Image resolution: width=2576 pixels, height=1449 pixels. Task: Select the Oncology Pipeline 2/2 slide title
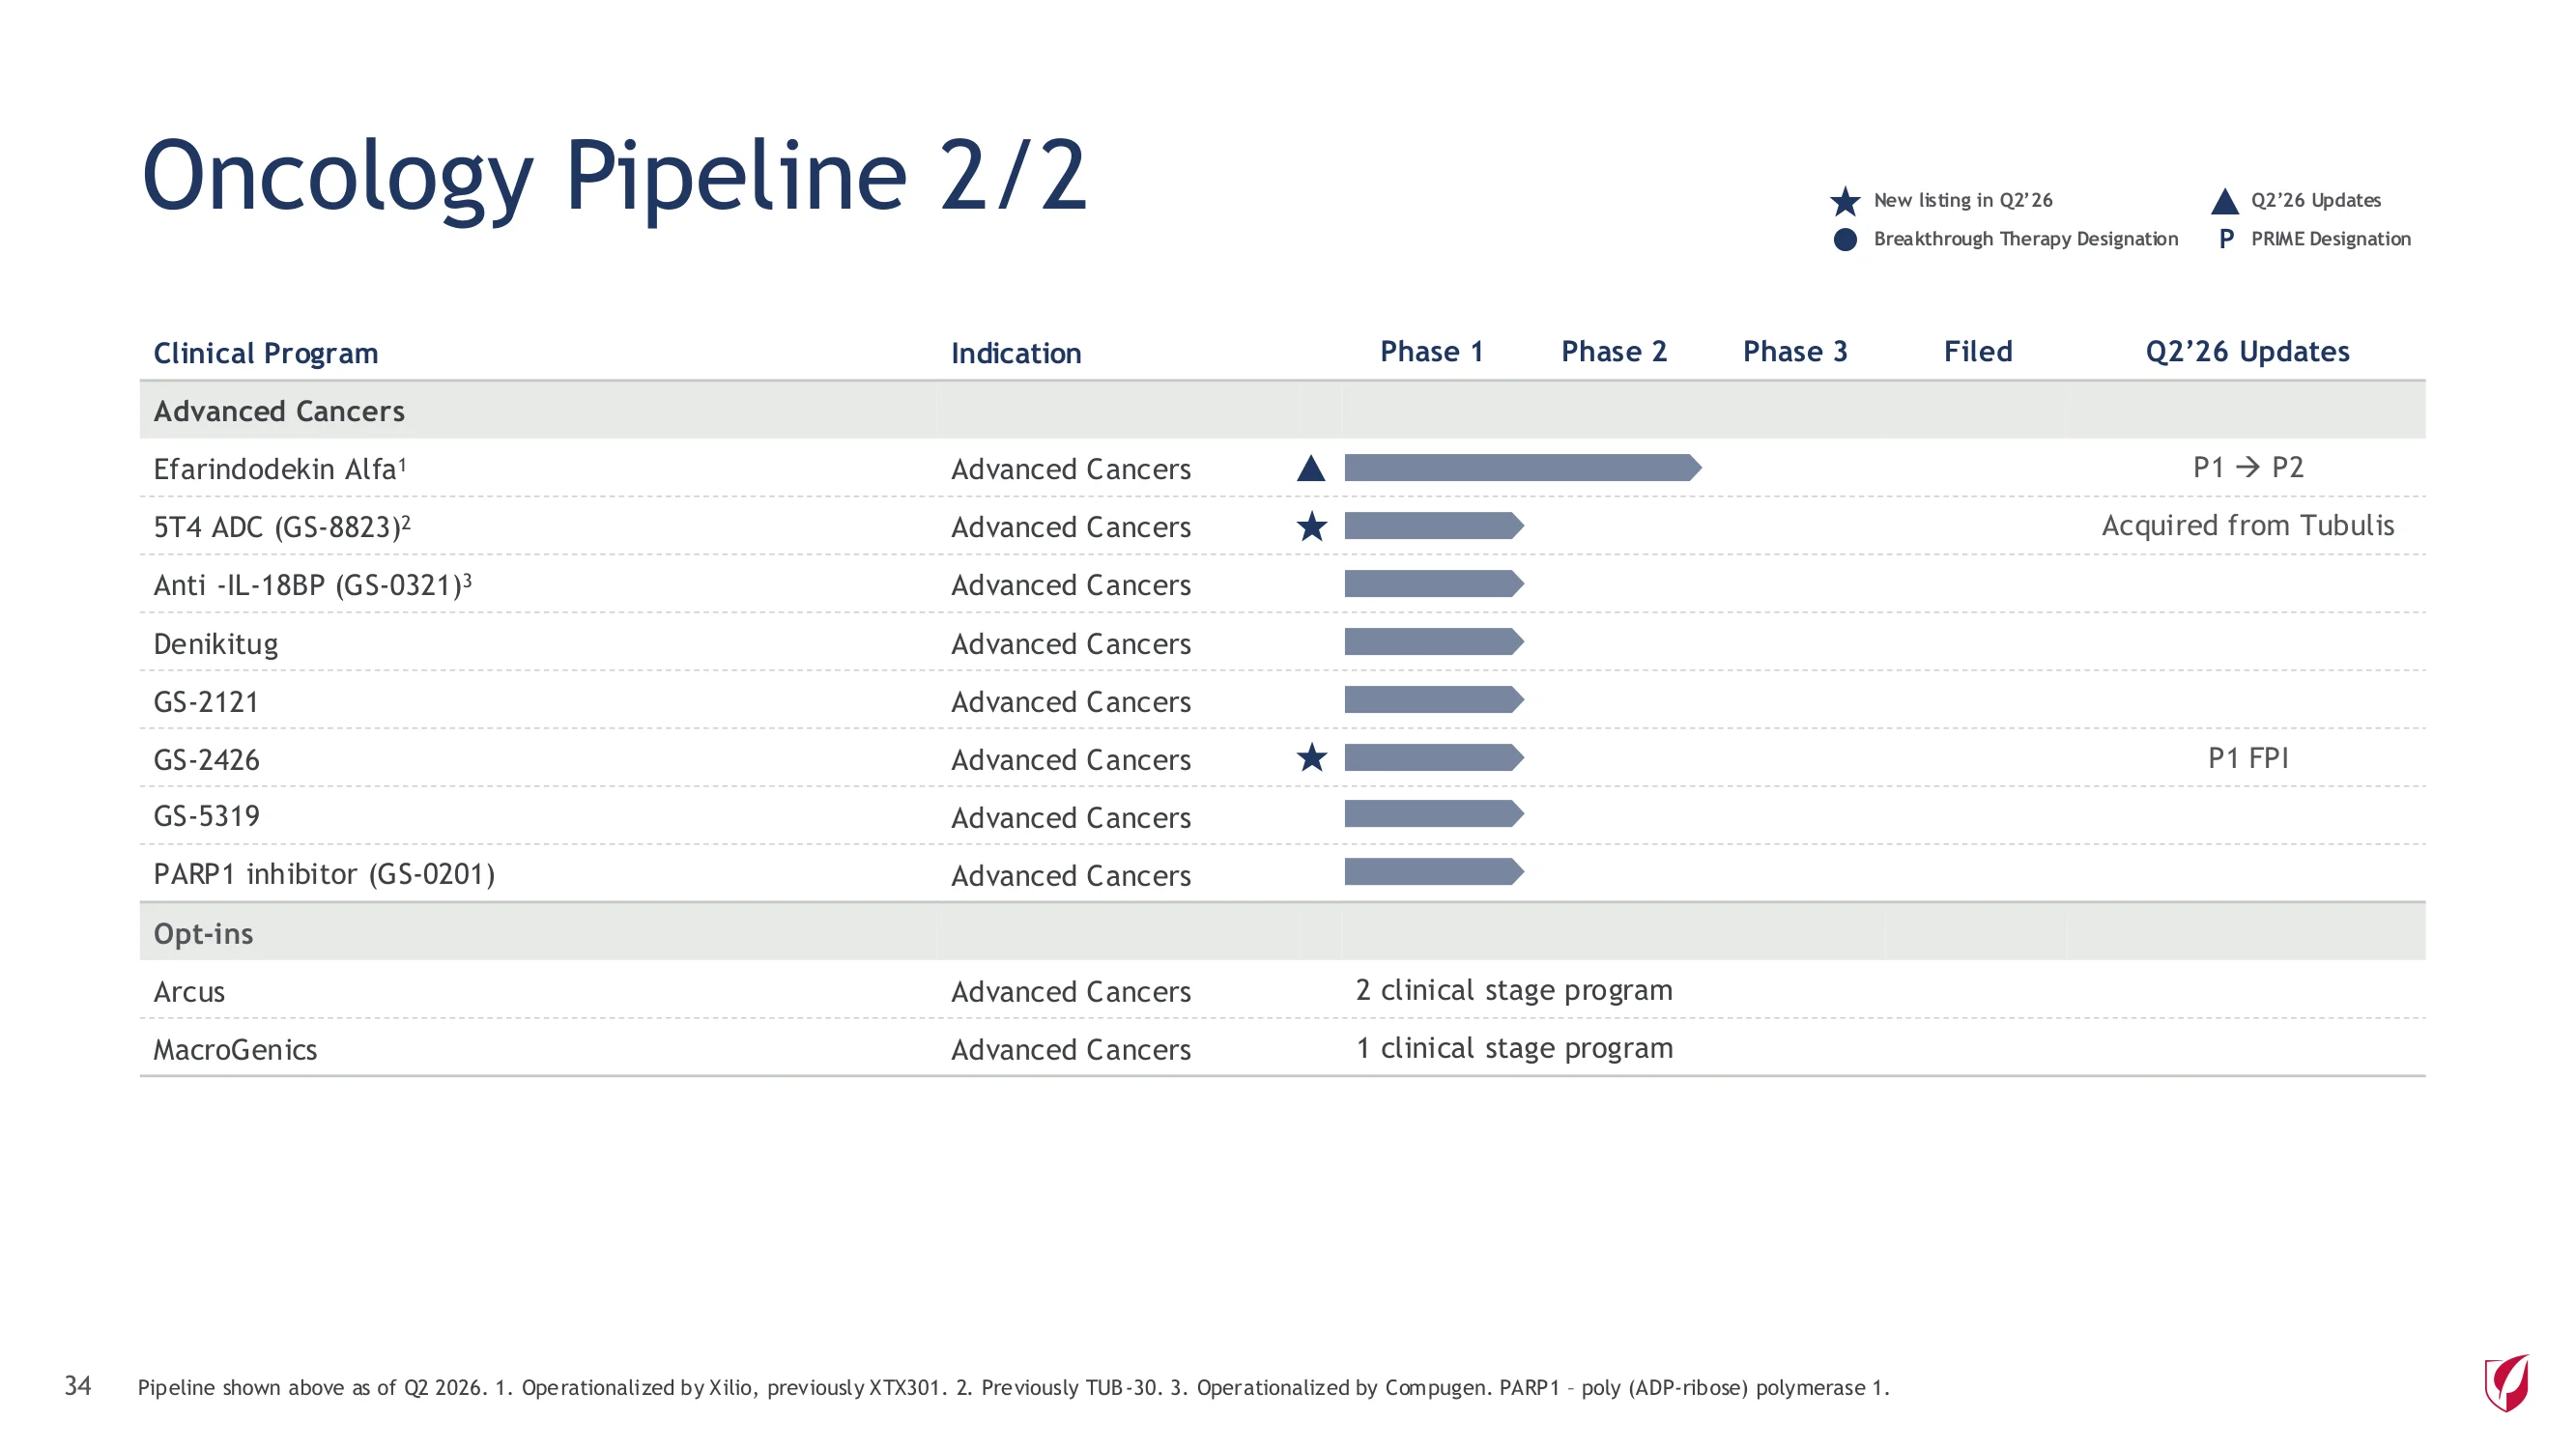(x=614, y=177)
